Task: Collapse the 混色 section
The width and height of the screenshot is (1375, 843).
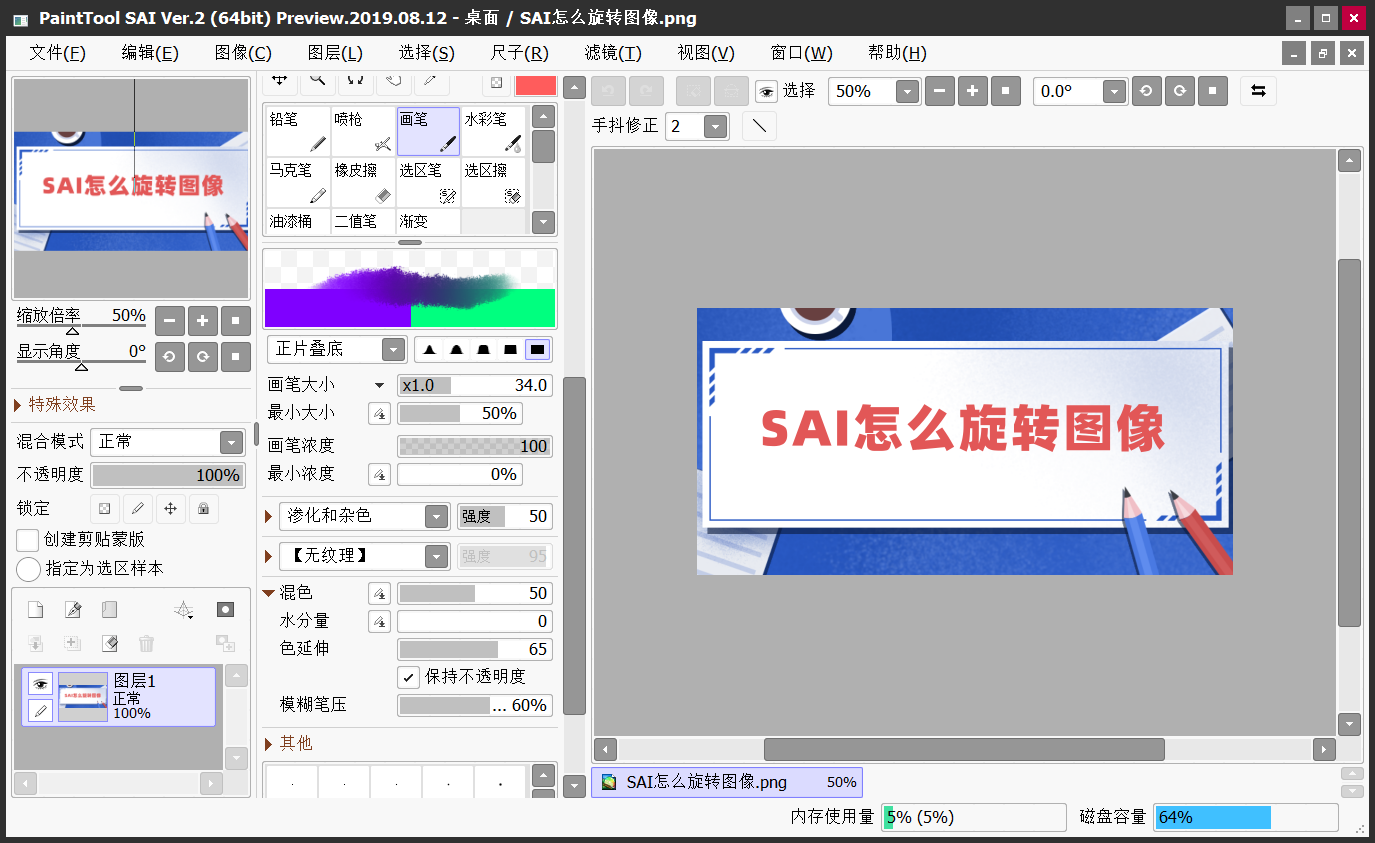Action: [x=268, y=593]
